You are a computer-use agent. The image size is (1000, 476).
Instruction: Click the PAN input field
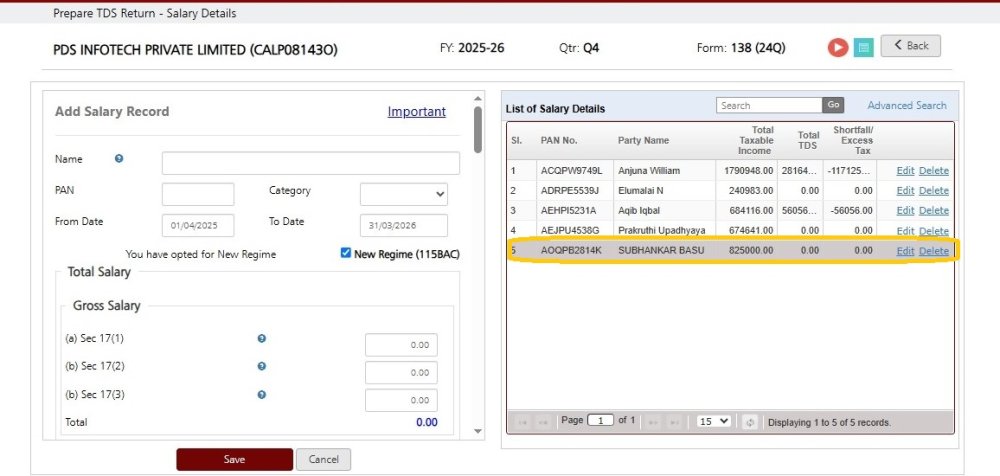(198, 195)
